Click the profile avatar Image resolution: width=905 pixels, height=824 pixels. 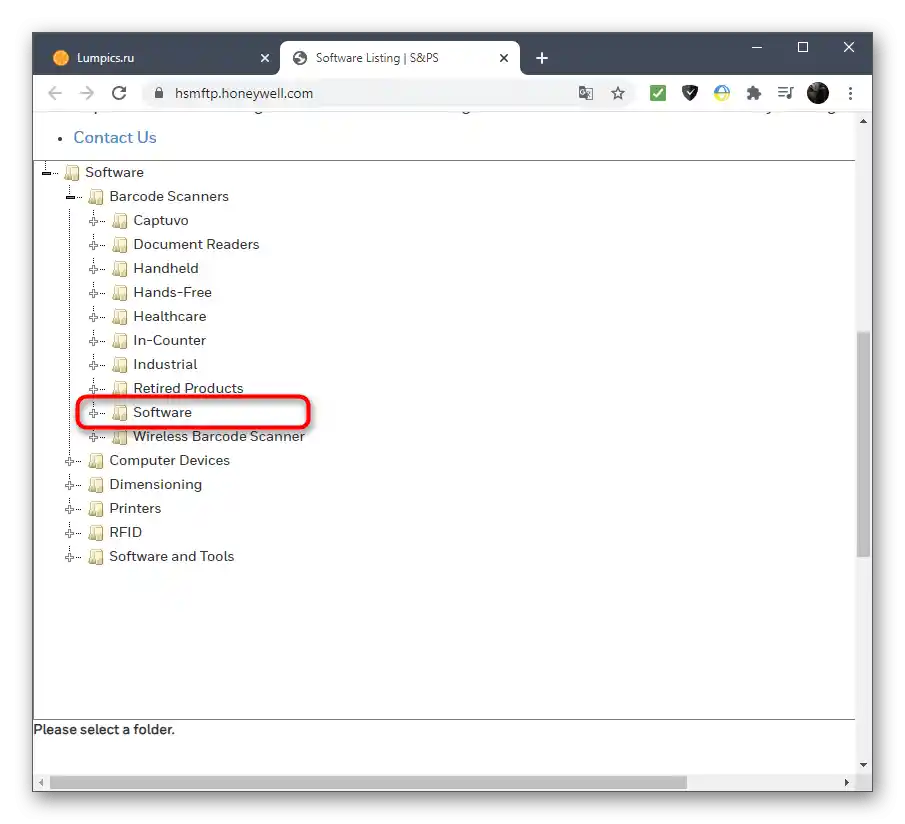818,93
